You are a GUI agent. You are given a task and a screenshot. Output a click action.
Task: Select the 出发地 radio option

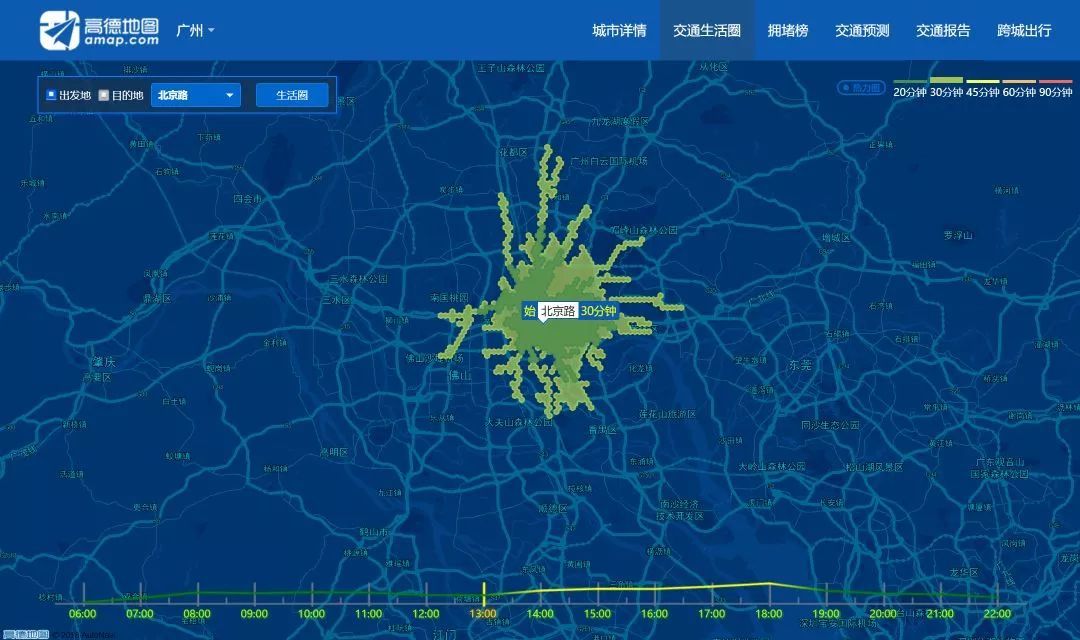point(52,95)
